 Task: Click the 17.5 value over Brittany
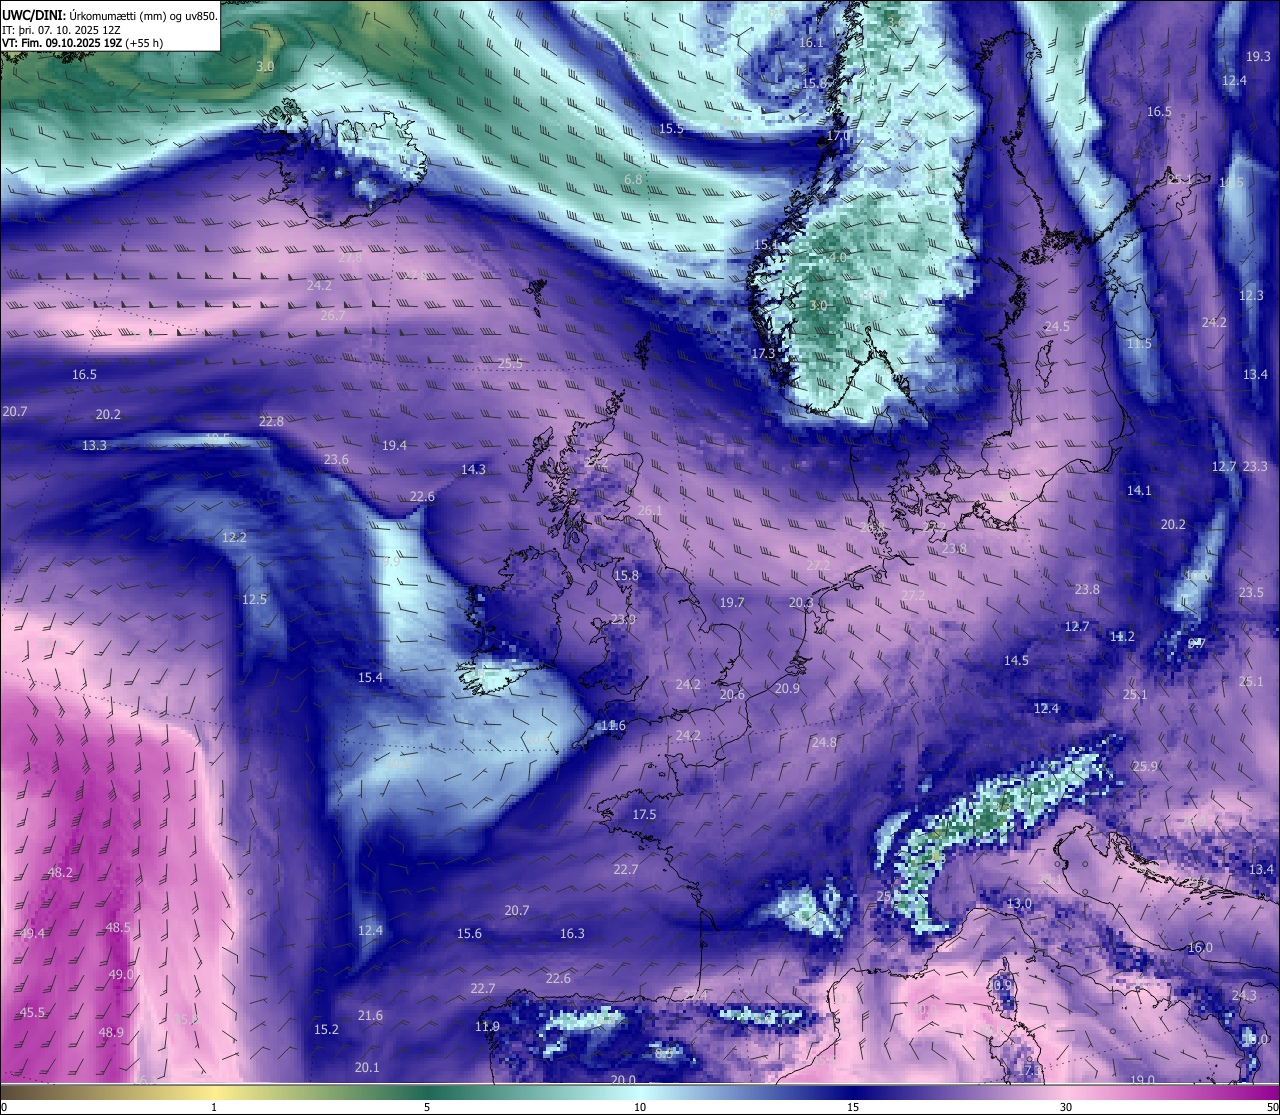644,814
